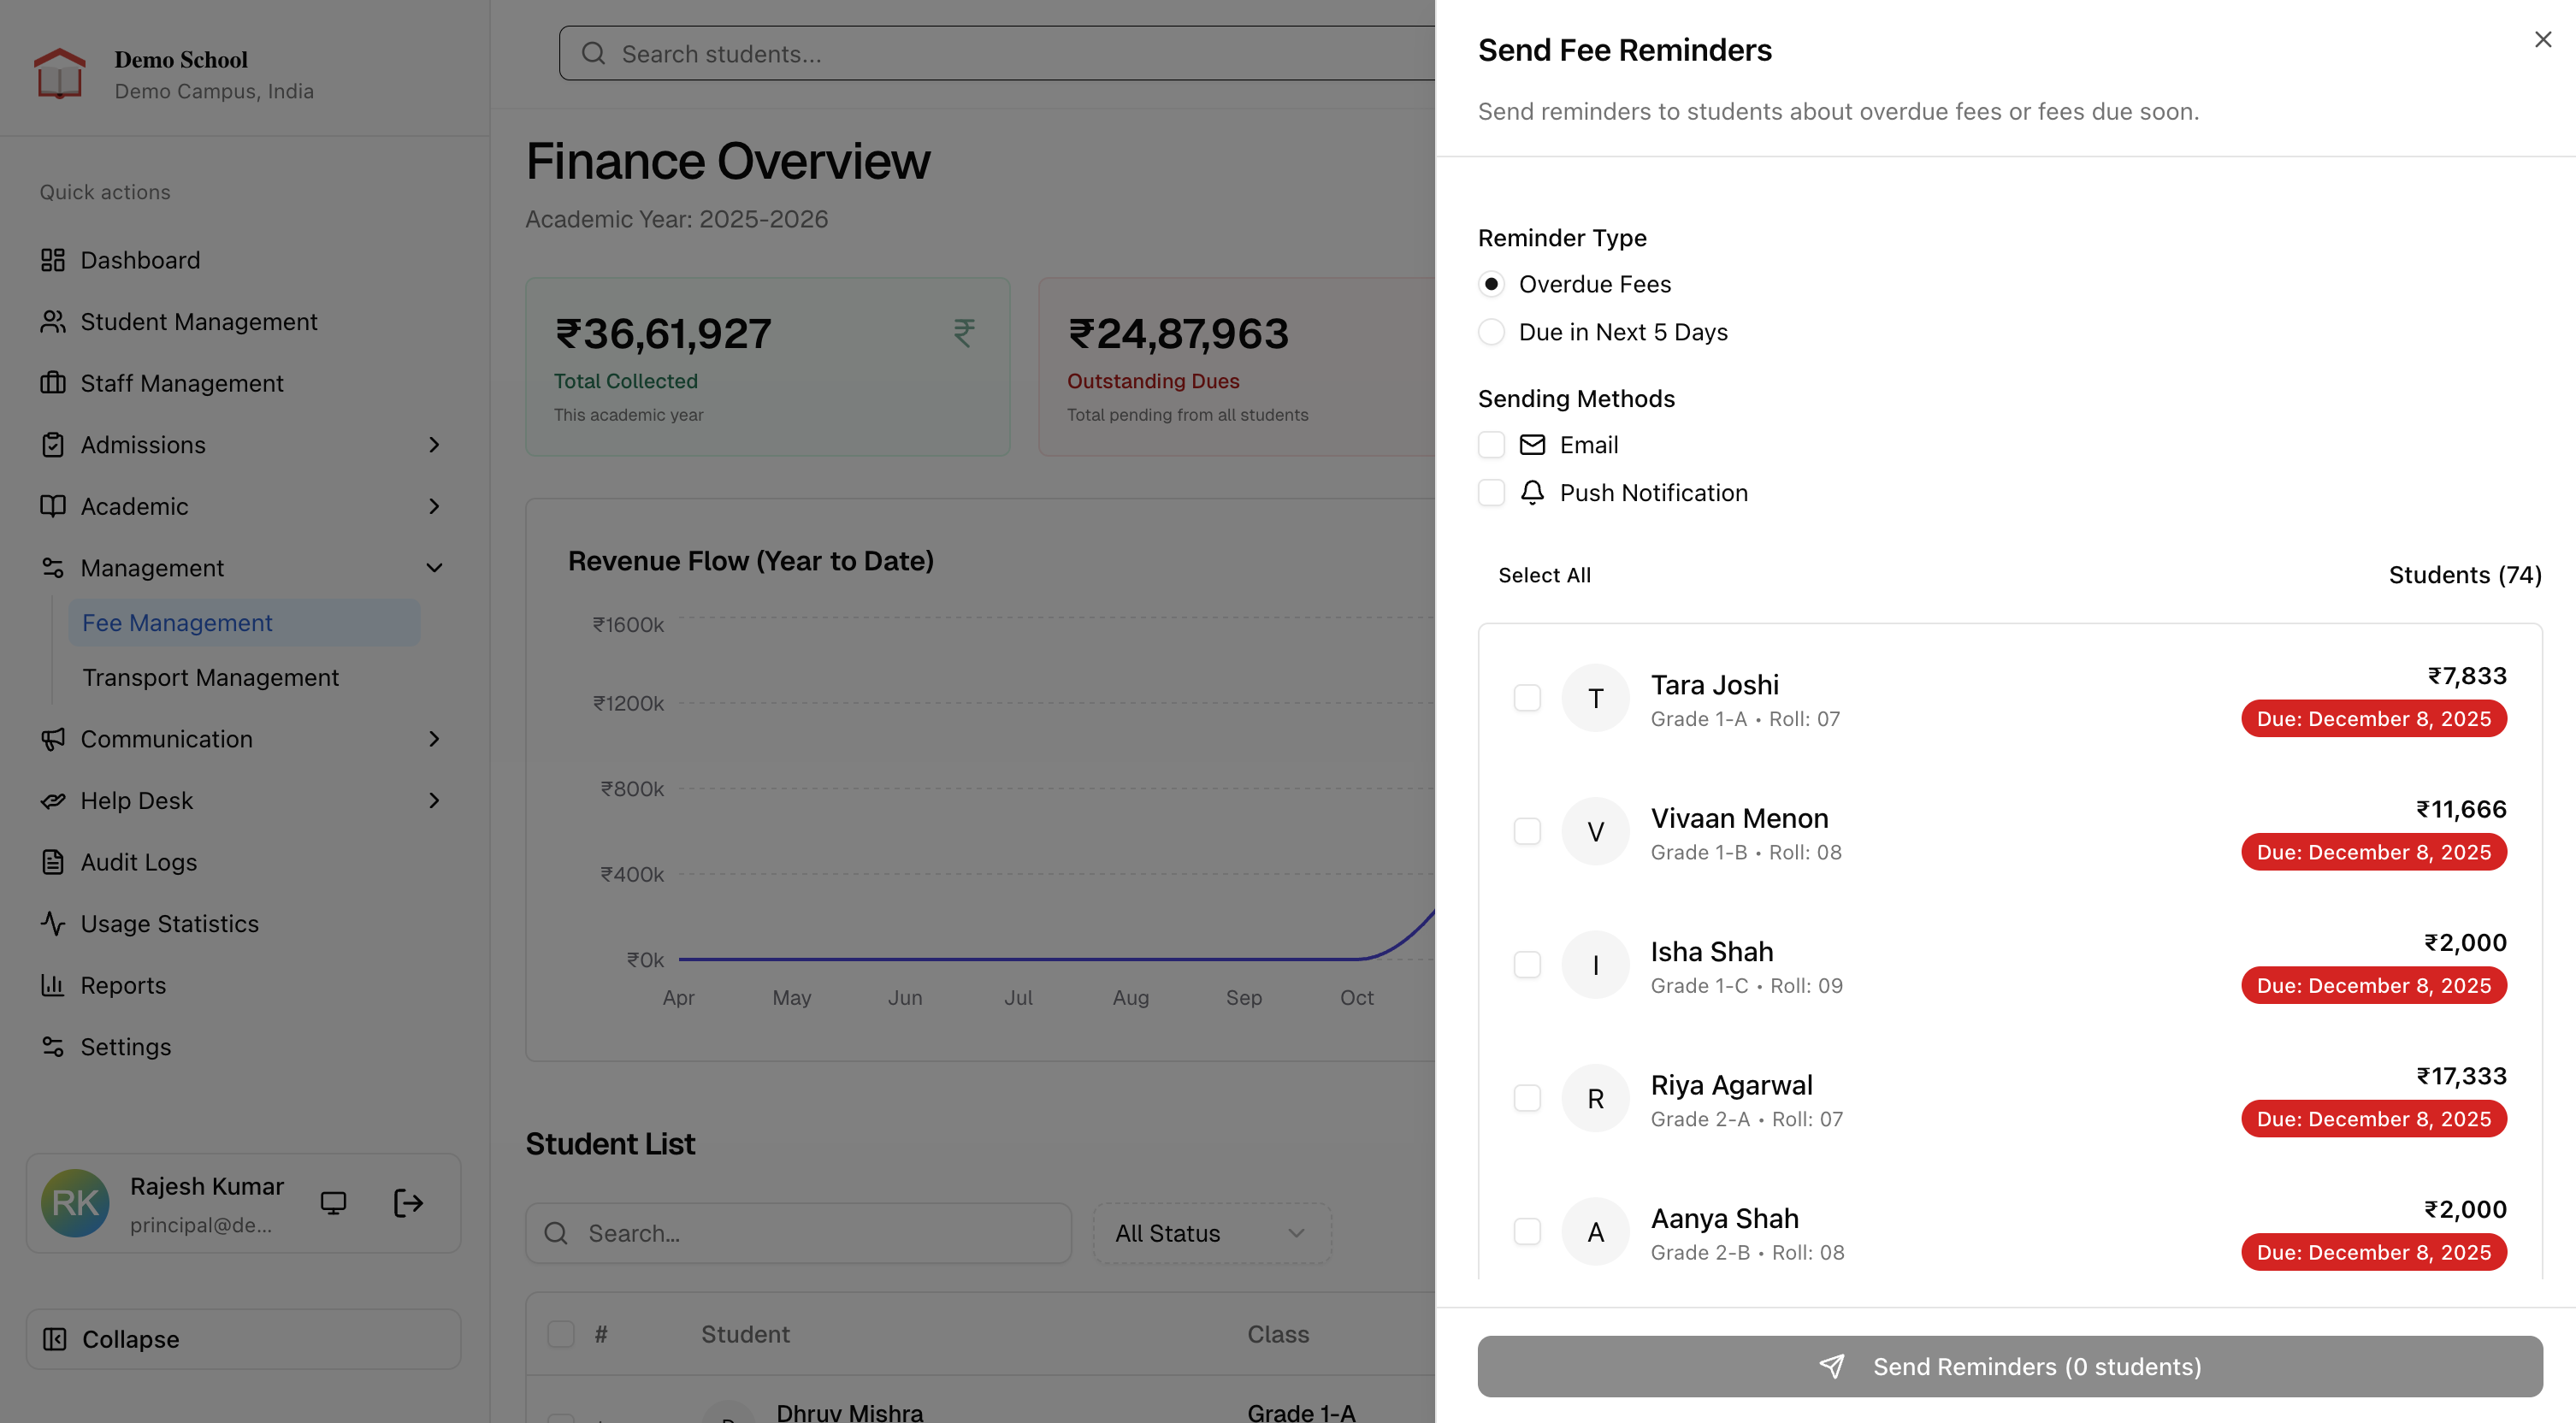Viewport: 2576px width, 1423px height.
Task: Close the Send Fee Reminders panel
Action: pyautogui.click(x=2542, y=39)
